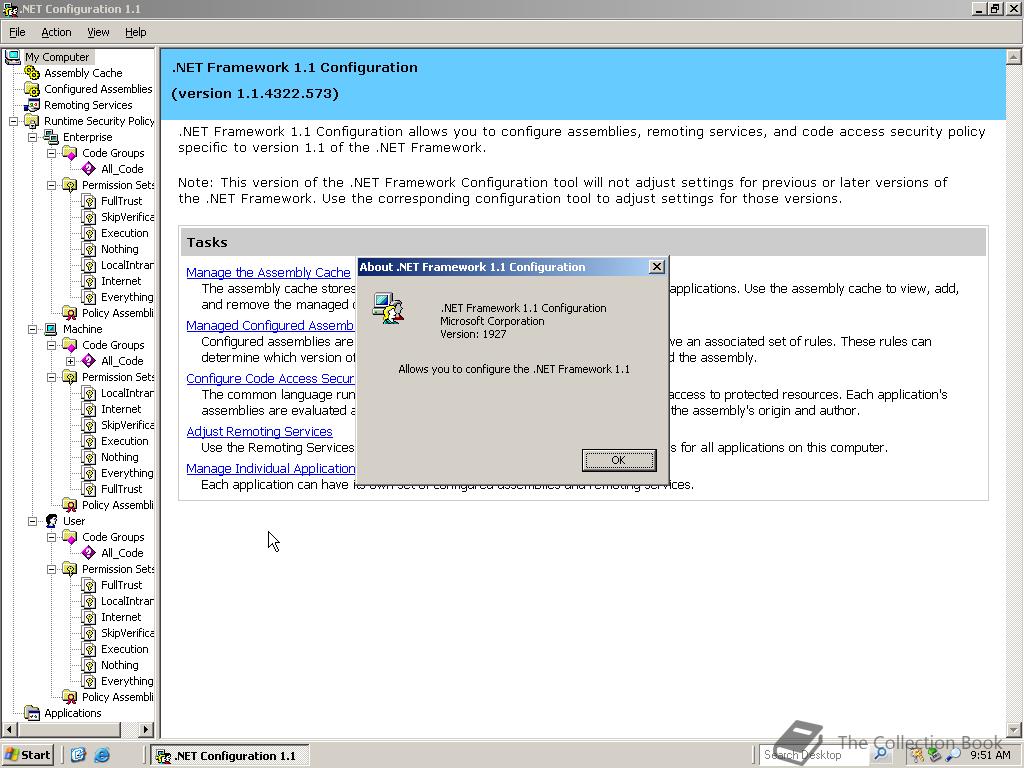Screen dimensions: 1024x768
Task: Click Internet Explorer quick launch icon
Action: click(102, 755)
